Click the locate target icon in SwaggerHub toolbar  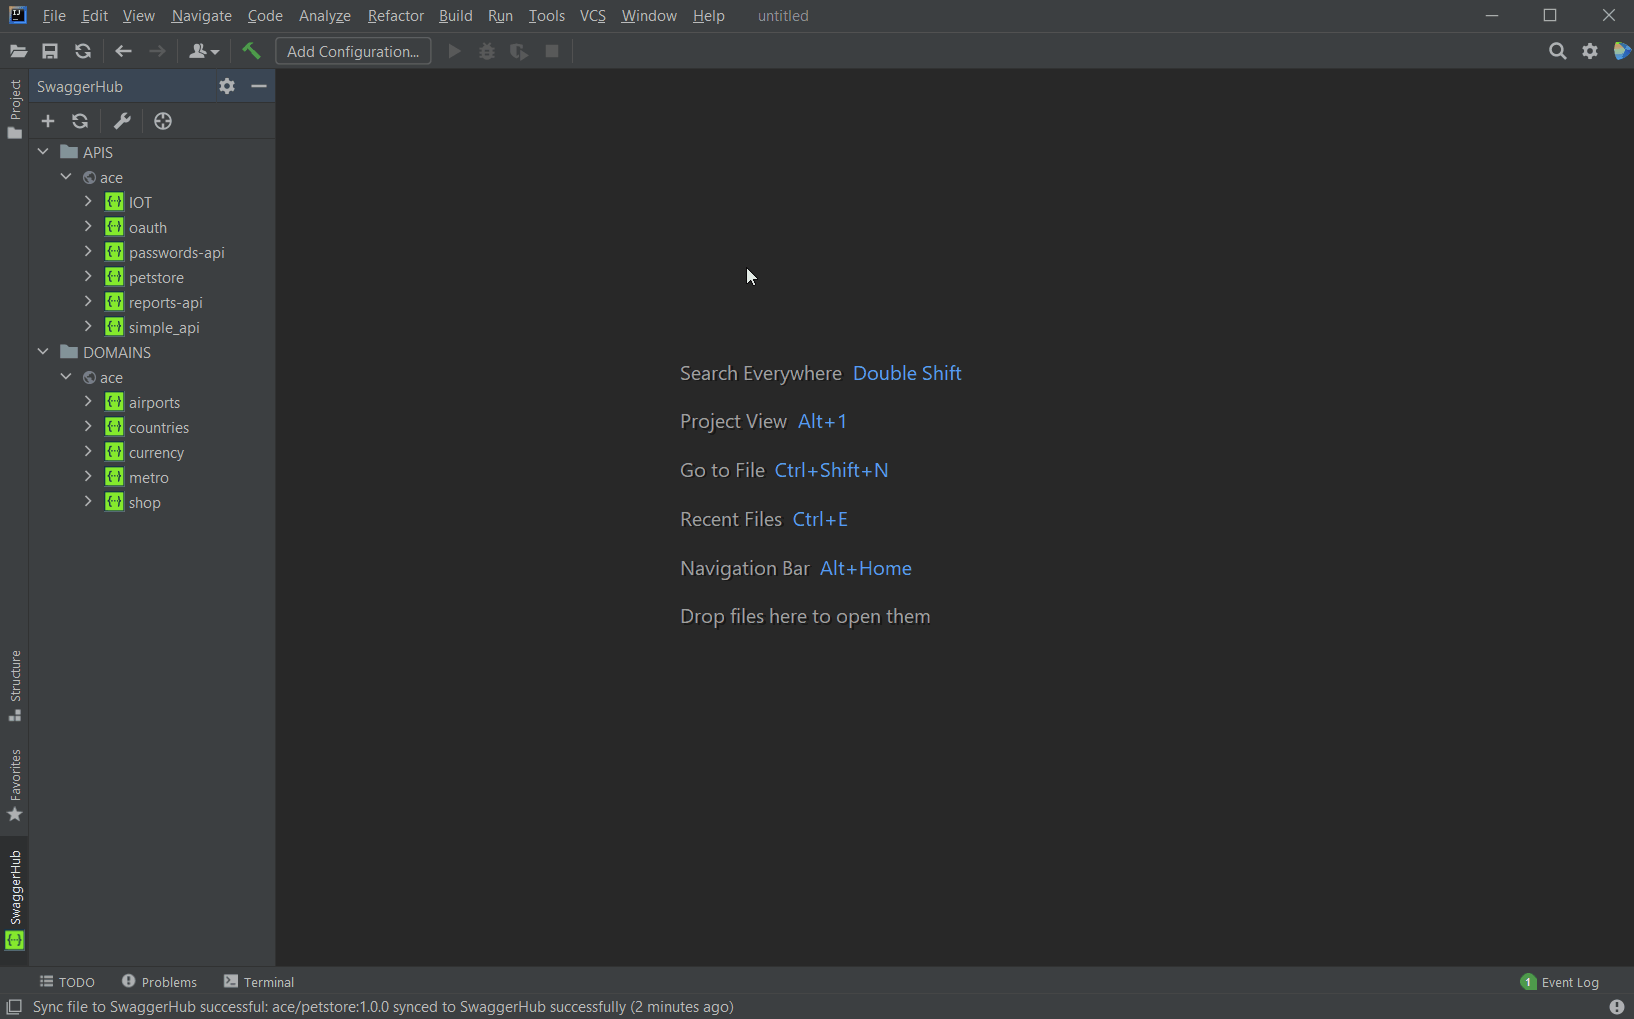[162, 121]
